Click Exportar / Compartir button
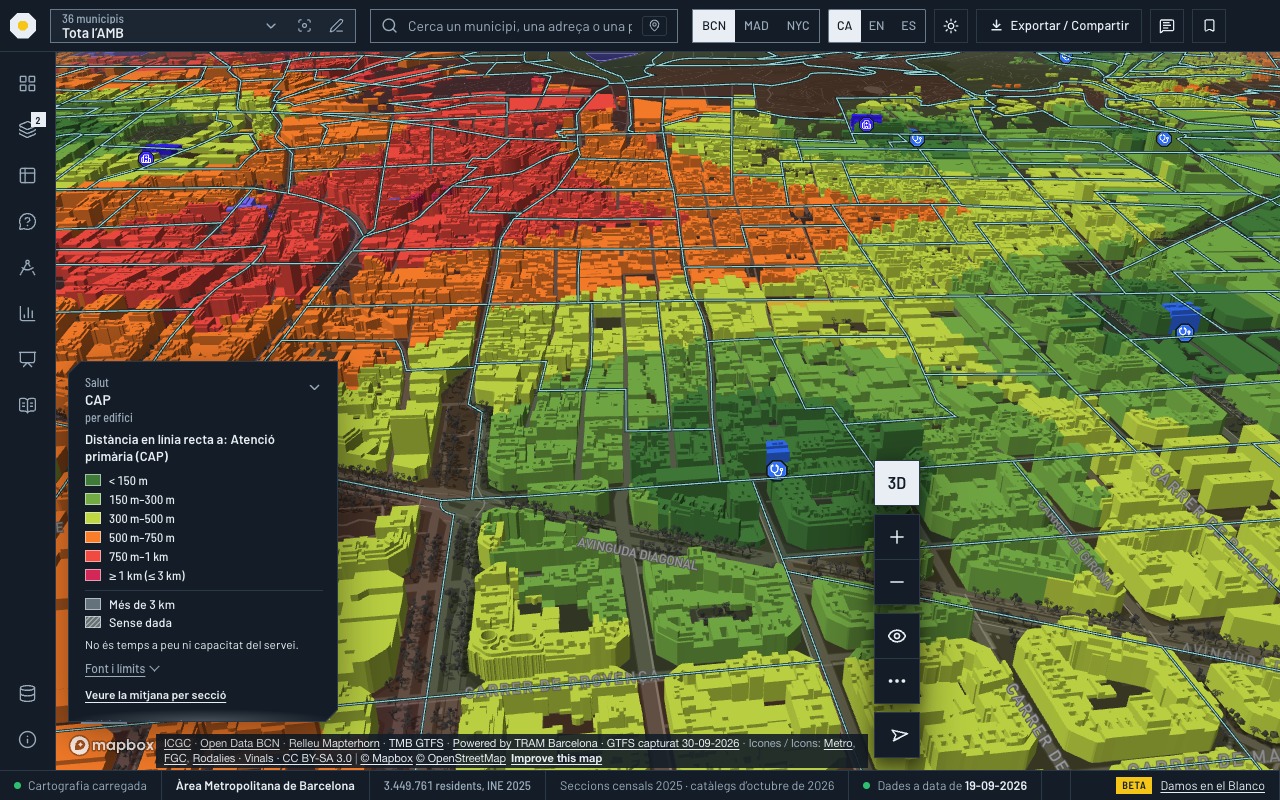 click(x=1059, y=26)
